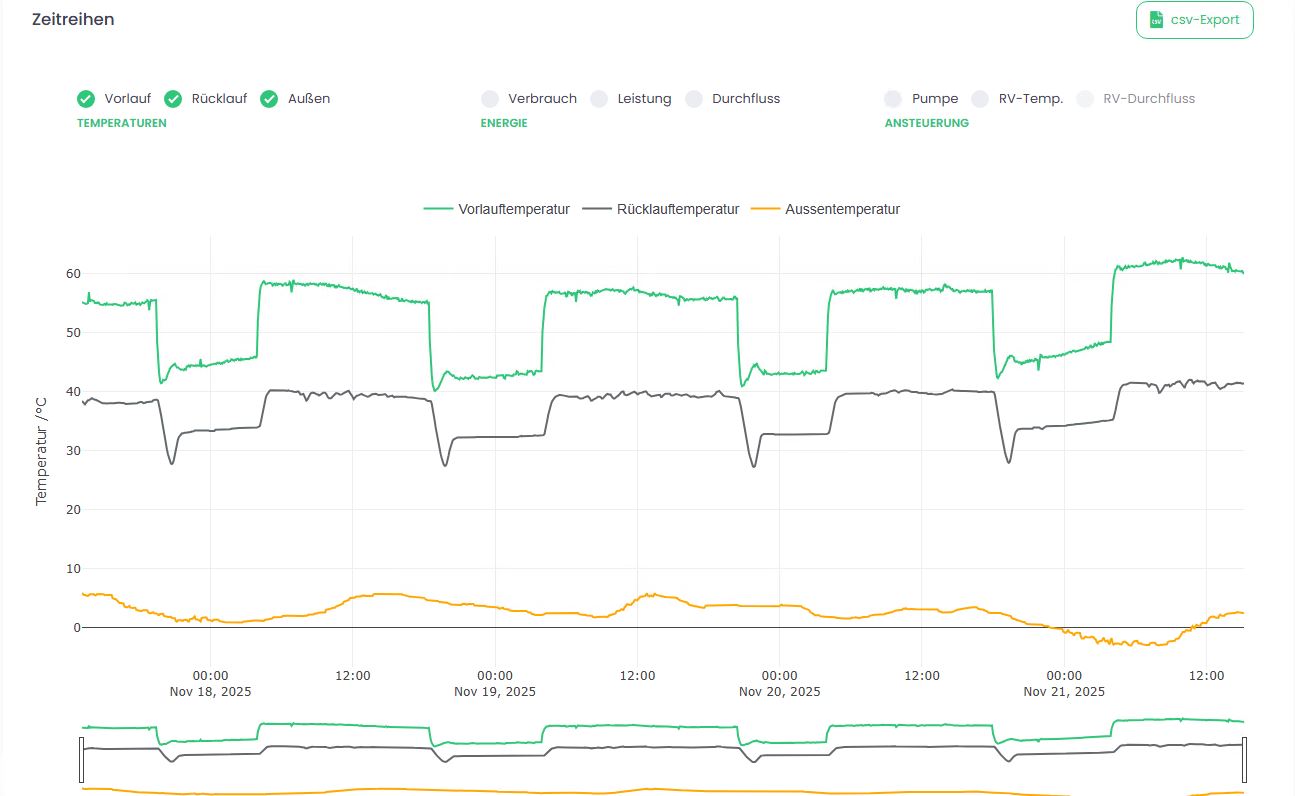The height and width of the screenshot is (796, 1295).
Task: Hide Rücklauftemperatur via the chart legend
Action: (x=661, y=209)
